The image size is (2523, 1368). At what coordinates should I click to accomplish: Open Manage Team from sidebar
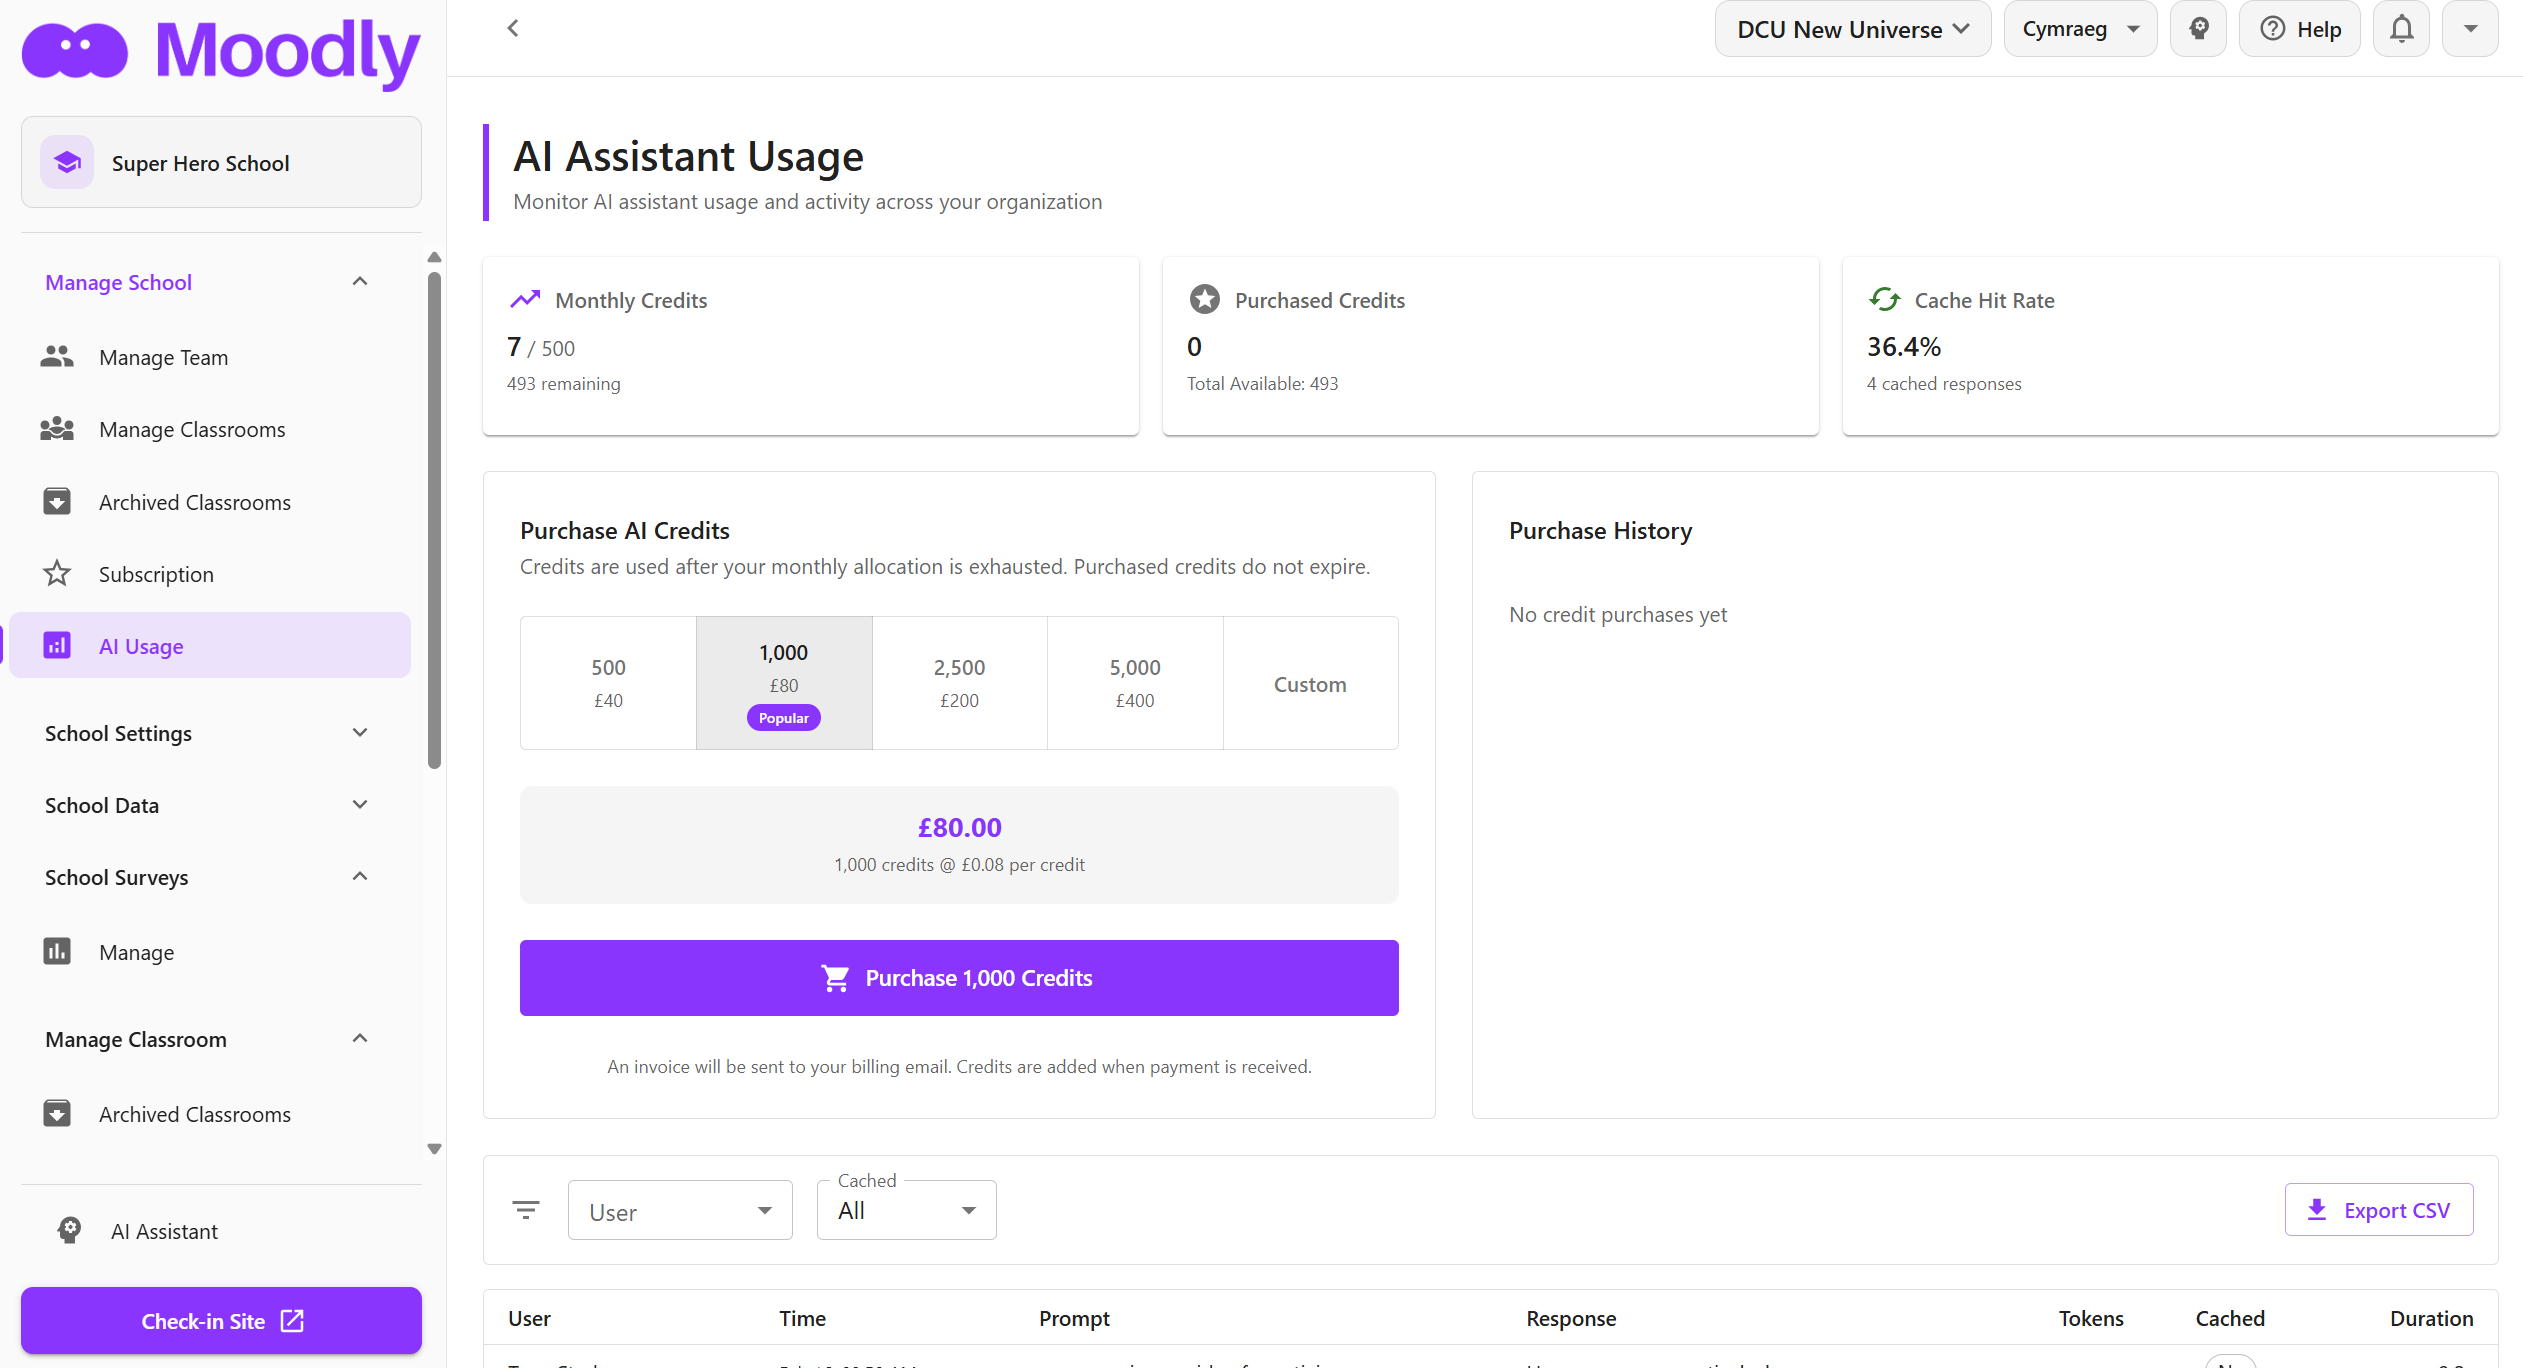point(163,357)
